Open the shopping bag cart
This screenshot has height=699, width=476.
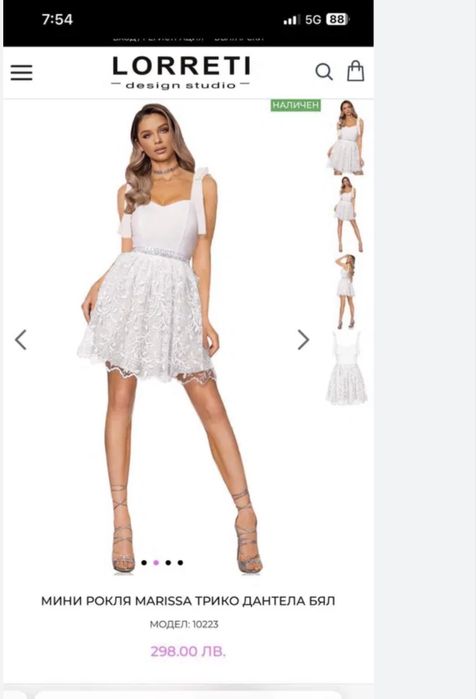pos(356,71)
